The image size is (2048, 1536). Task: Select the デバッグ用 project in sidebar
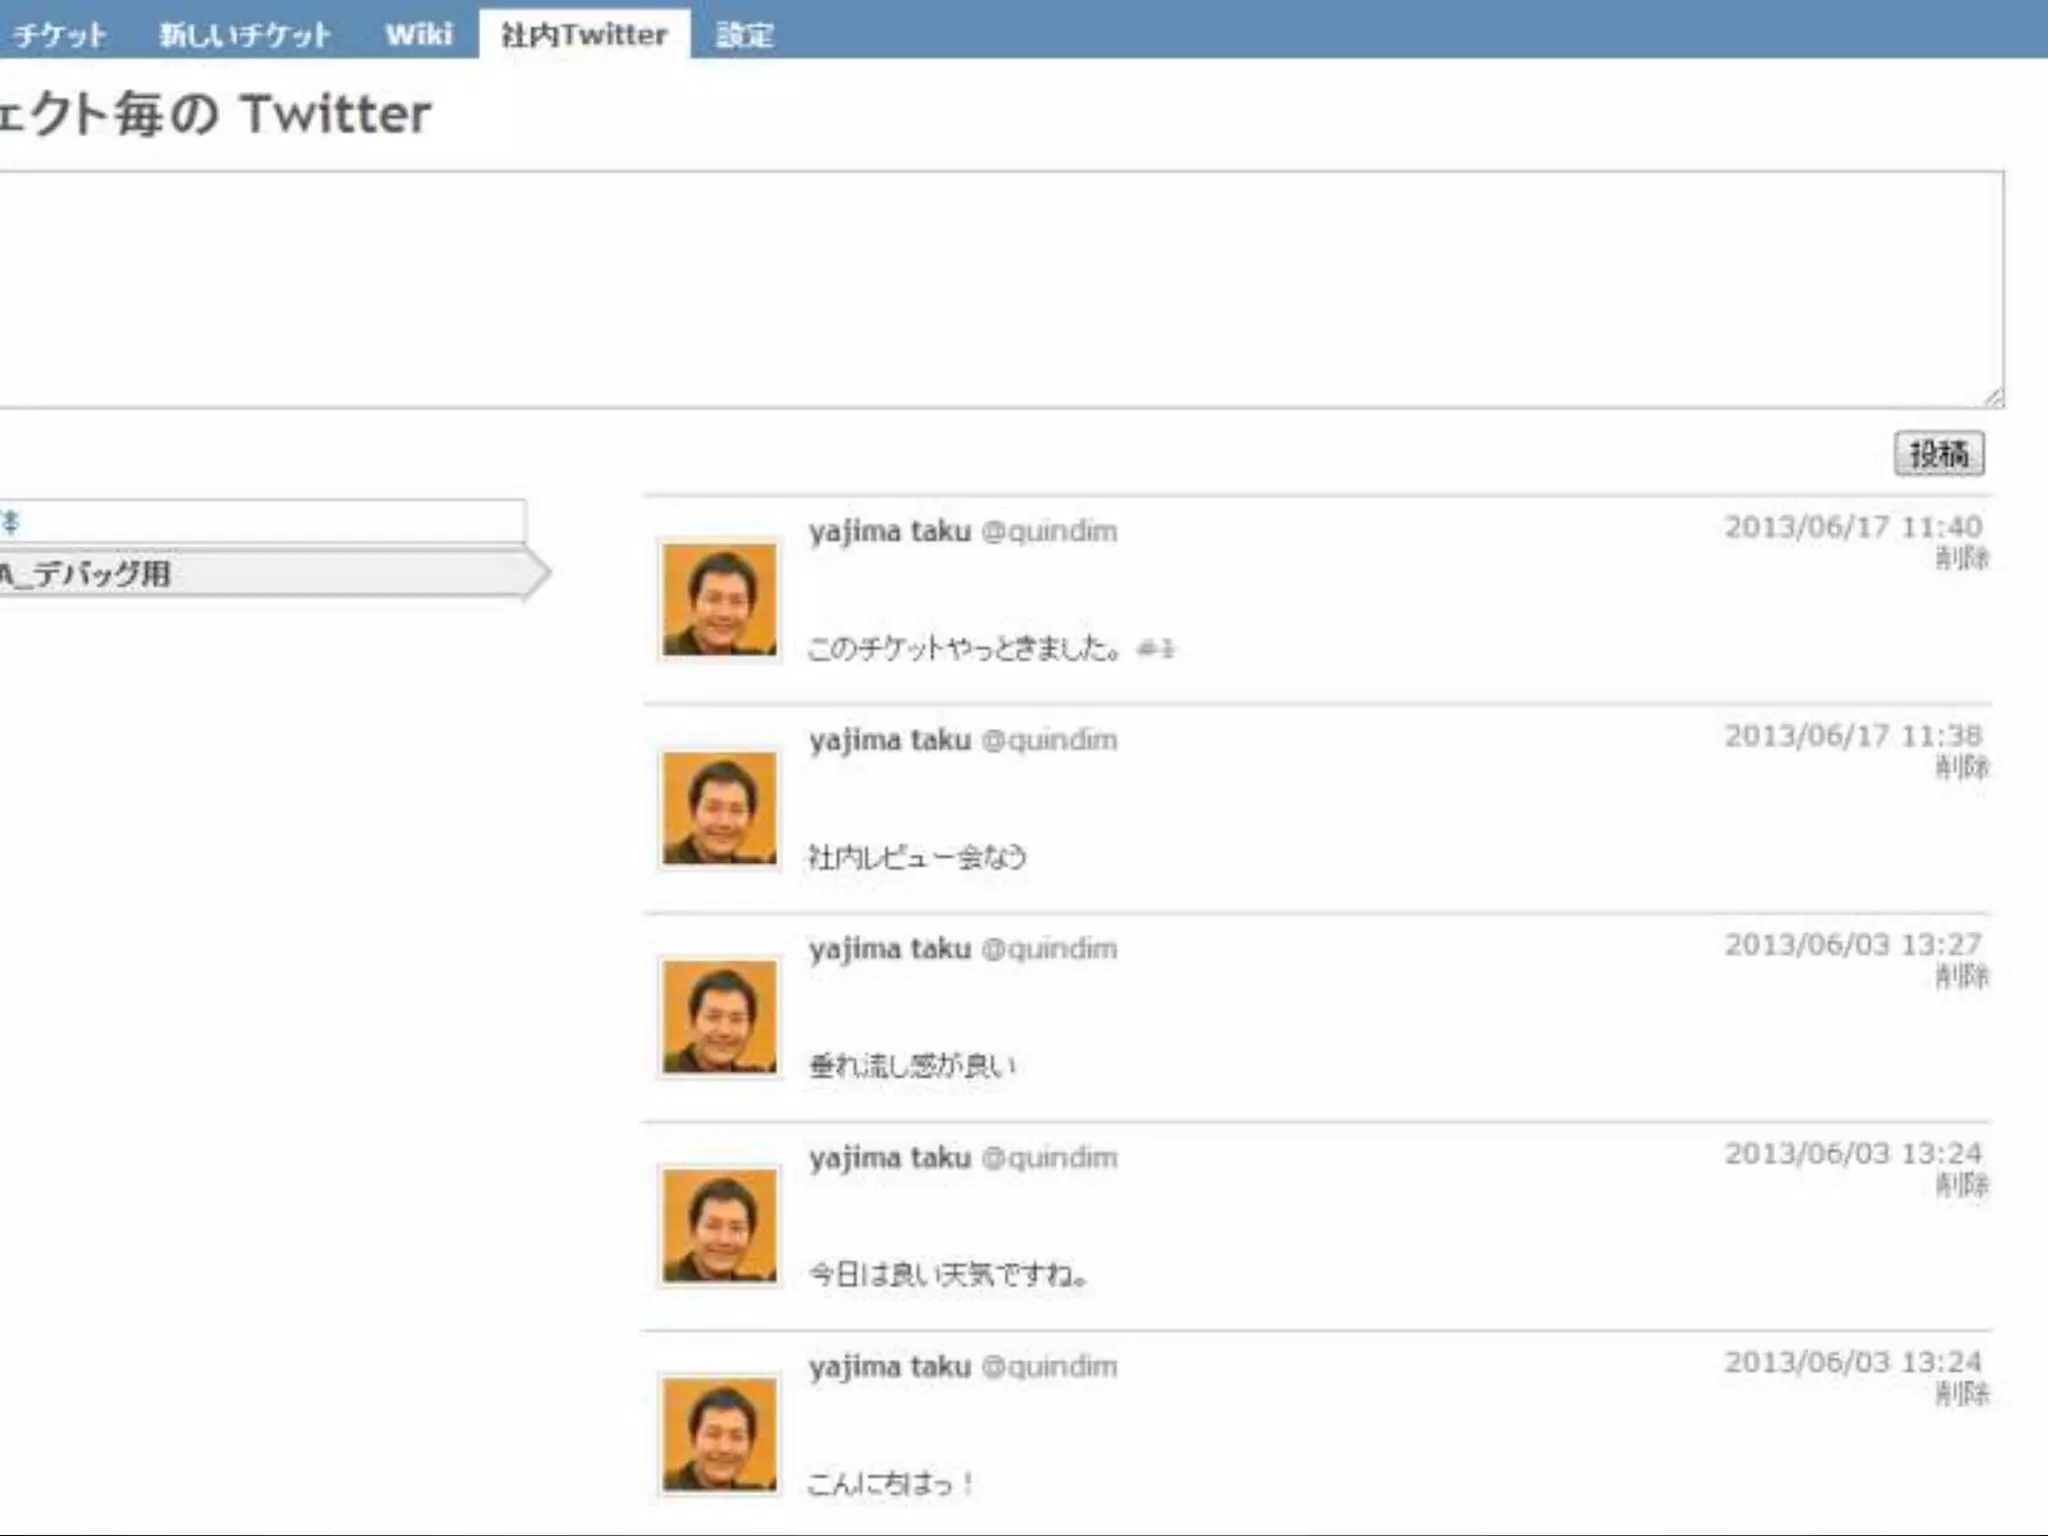tap(100, 574)
